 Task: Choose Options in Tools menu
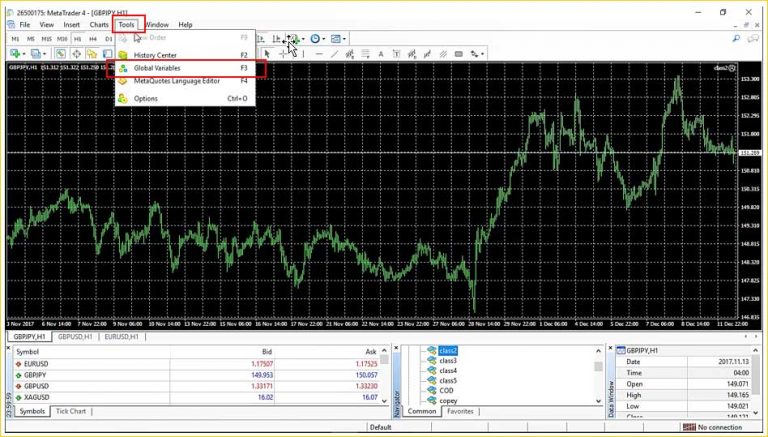coord(186,98)
